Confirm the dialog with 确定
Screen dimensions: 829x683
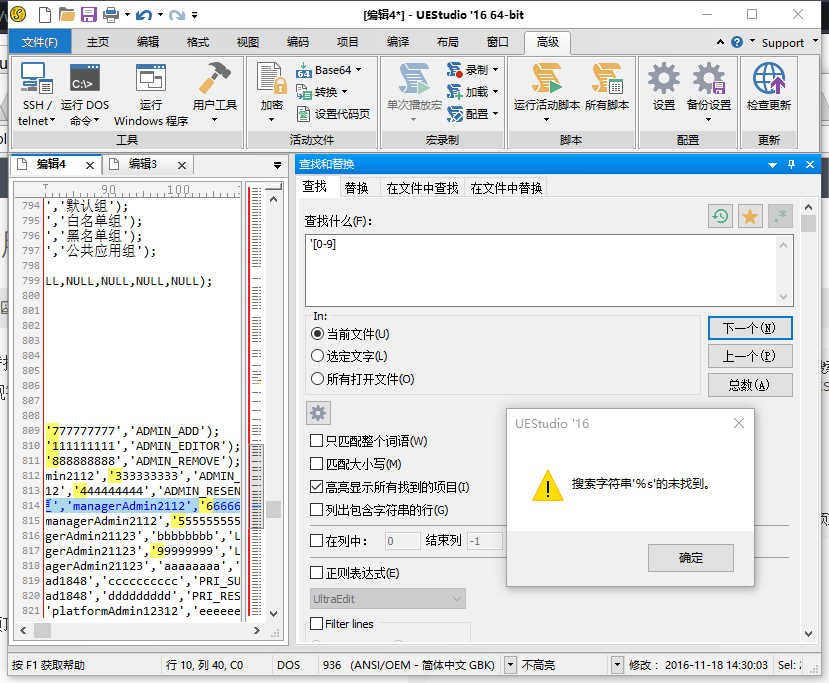point(690,558)
